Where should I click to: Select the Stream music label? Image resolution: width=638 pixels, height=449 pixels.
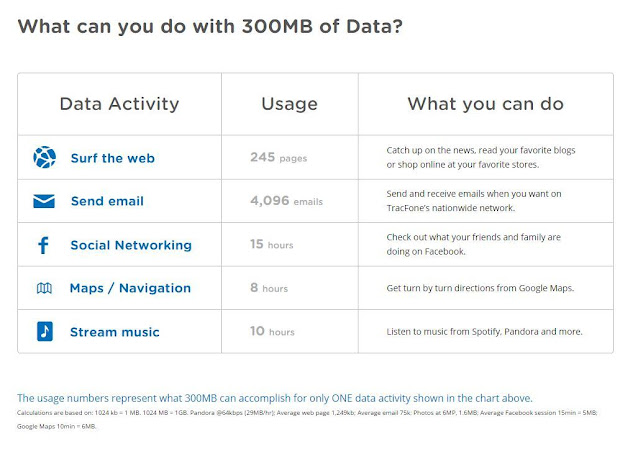[115, 331]
